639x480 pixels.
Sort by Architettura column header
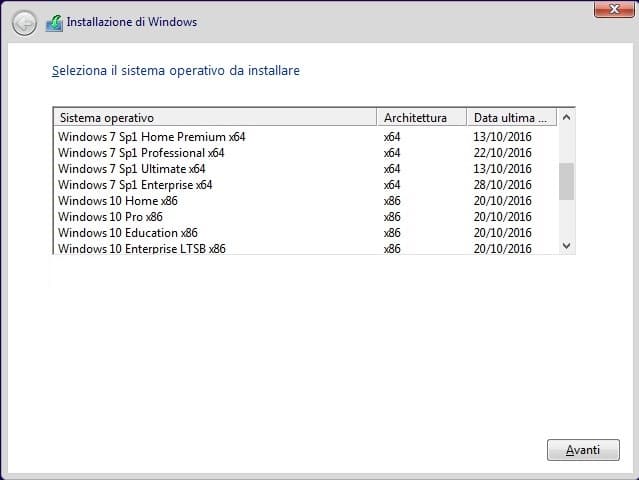[x=421, y=118]
